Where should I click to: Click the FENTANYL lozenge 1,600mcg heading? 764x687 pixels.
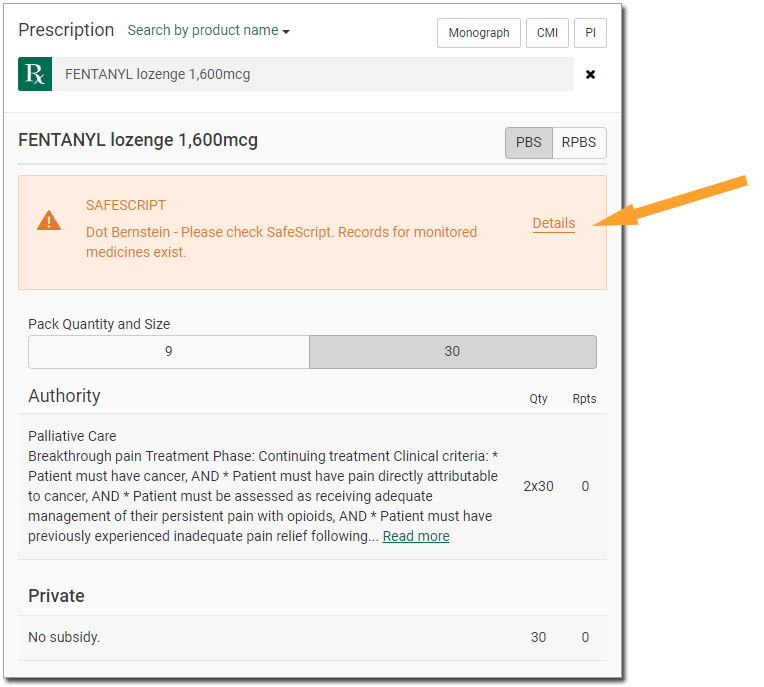(138, 140)
